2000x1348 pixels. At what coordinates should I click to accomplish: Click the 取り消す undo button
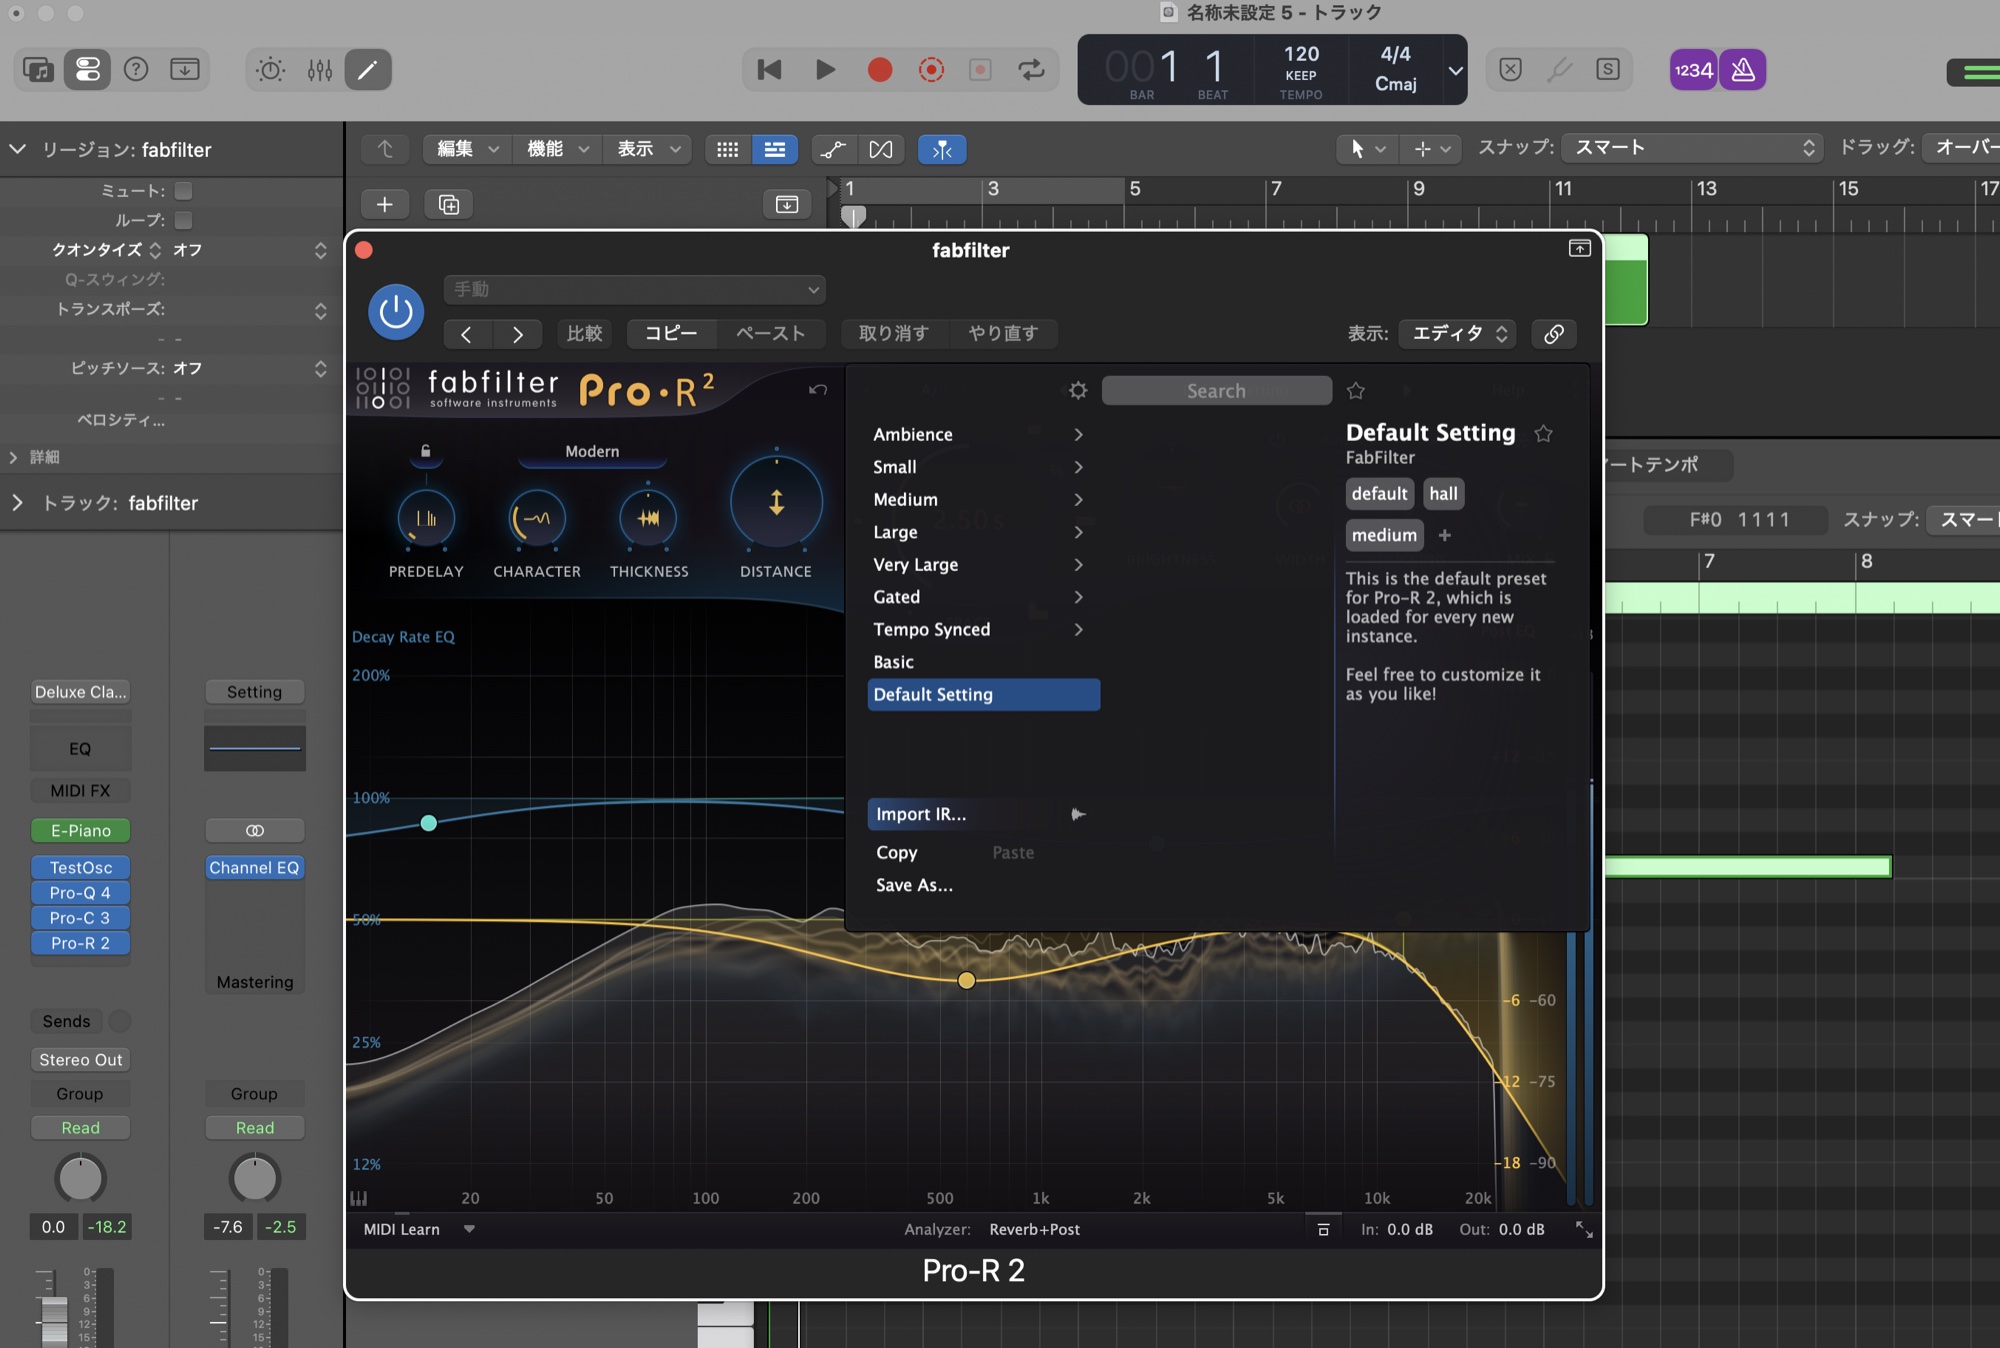click(894, 333)
